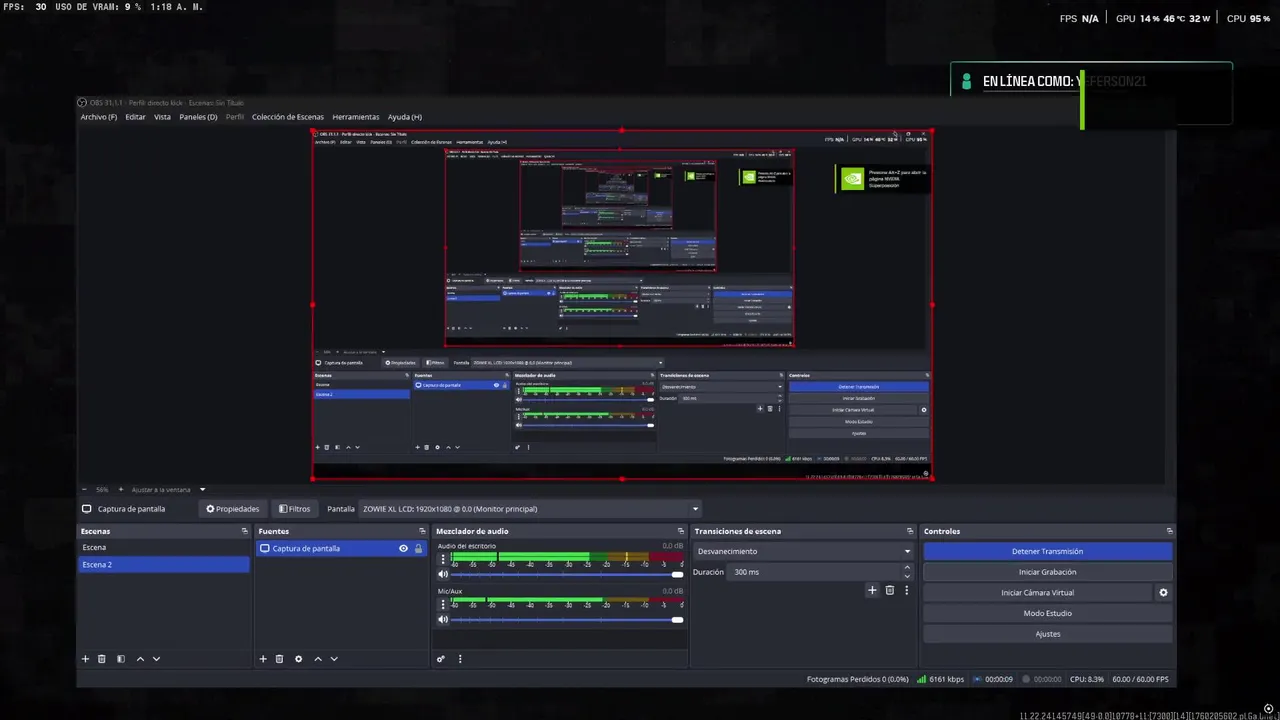Click EN LÍNEA COMO overlay notification
The height and width of the screenshot is (720, 1280).
point(1091,94)
